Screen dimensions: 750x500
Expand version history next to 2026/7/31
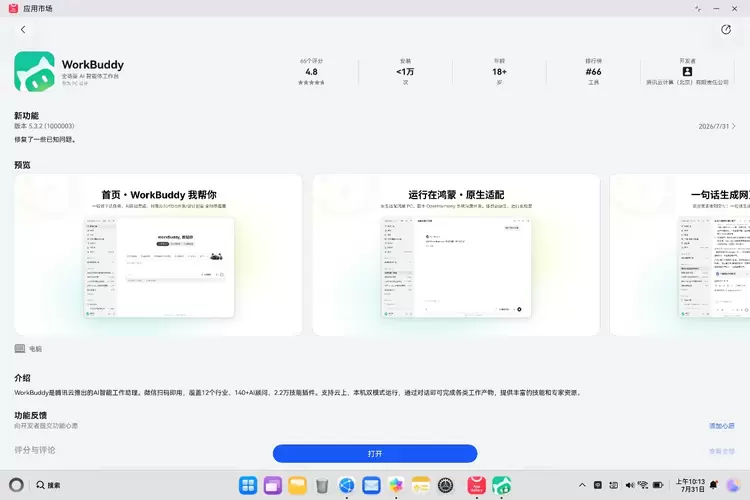734,126
